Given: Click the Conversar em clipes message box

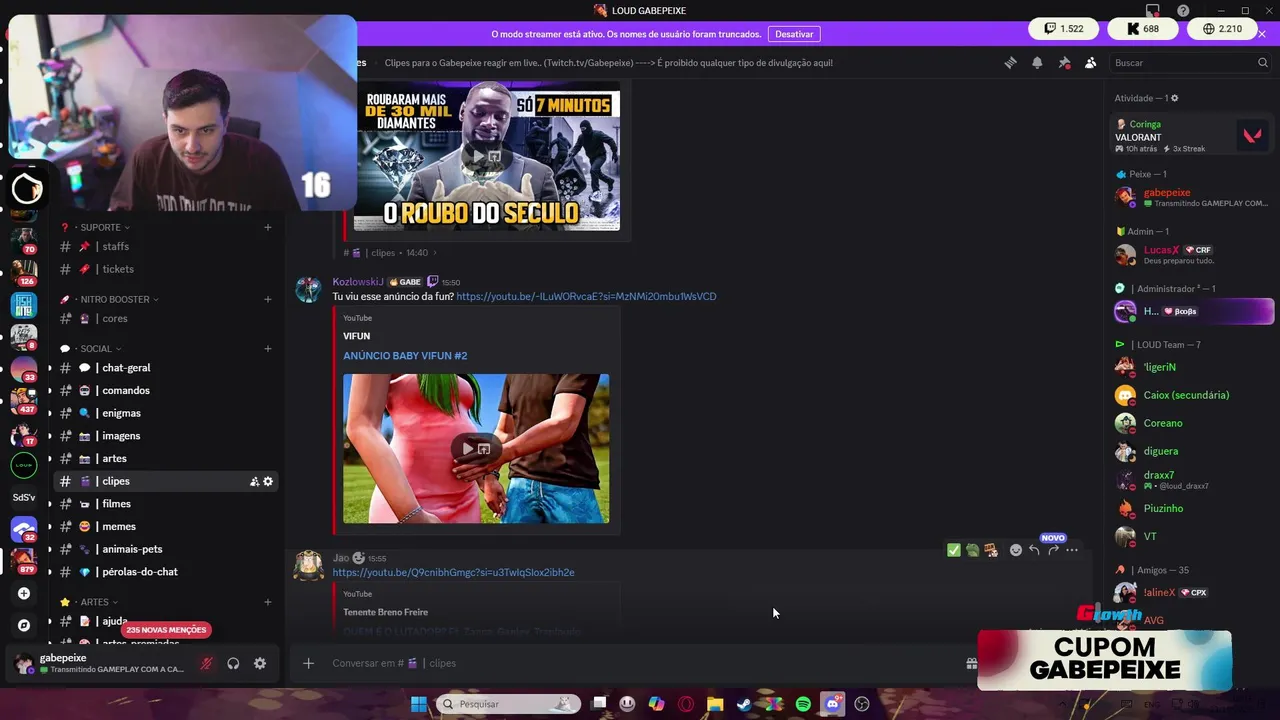Looking at the screenshot, I should click(640, 663).
